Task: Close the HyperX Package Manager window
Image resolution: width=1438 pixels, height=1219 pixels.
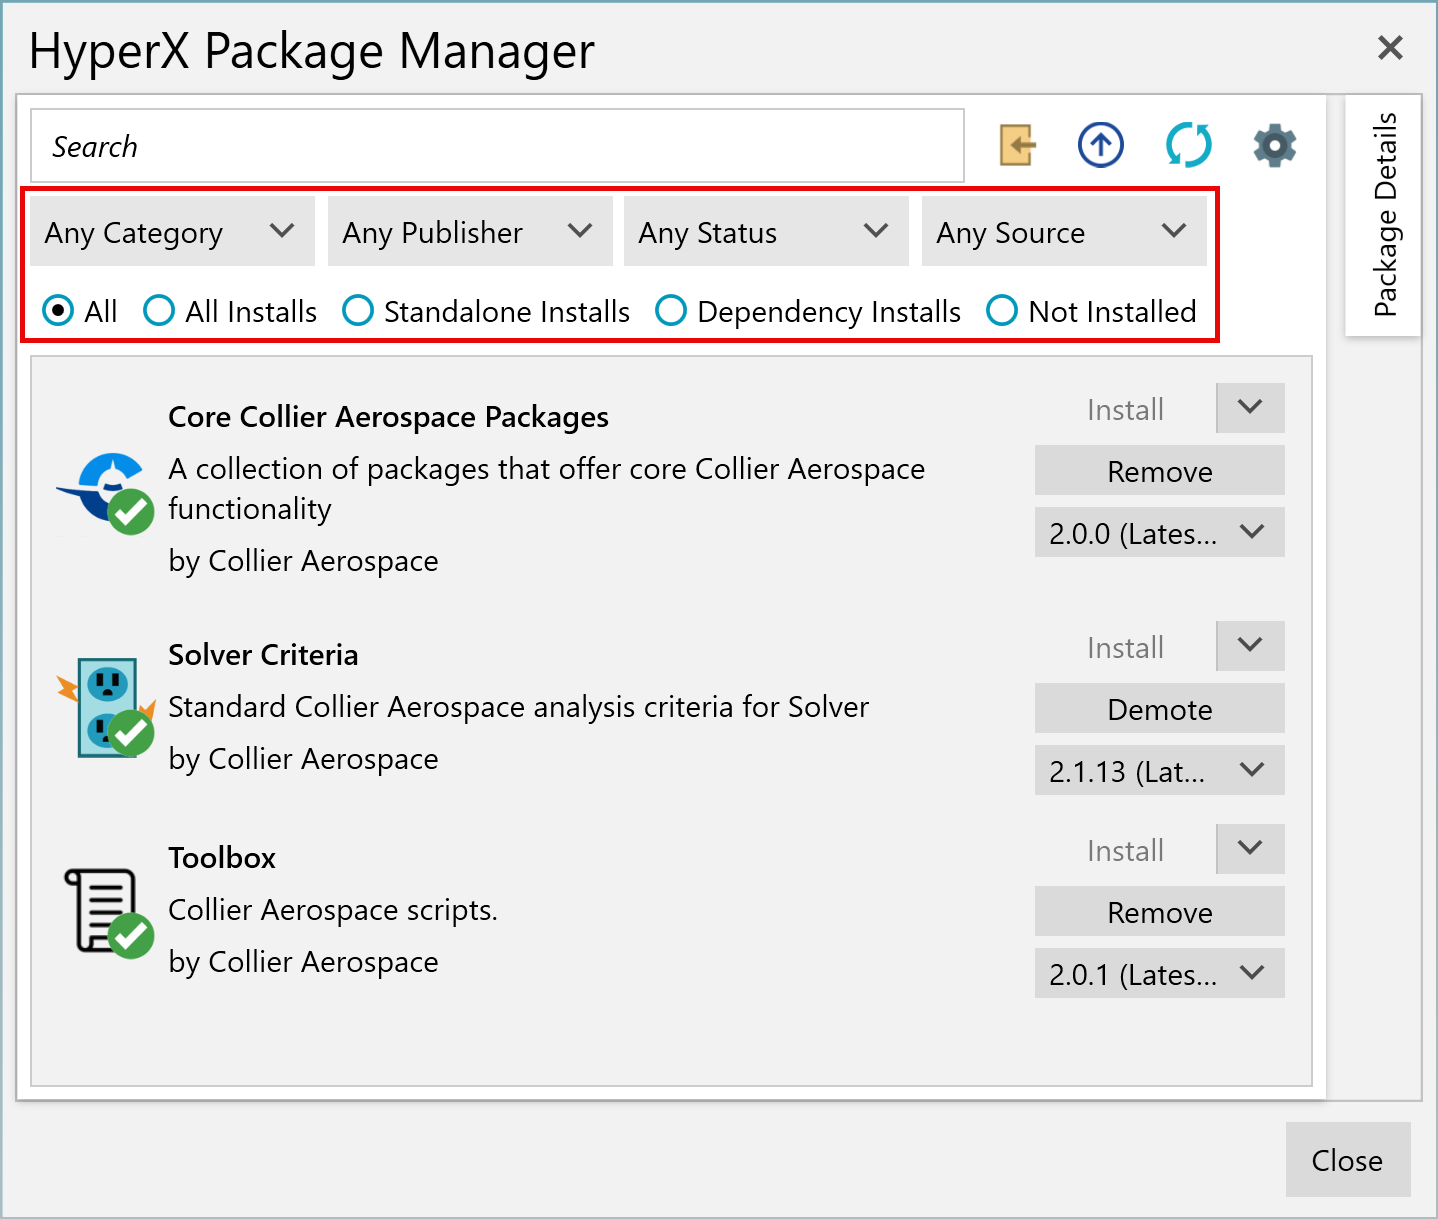Action: 1390,47
